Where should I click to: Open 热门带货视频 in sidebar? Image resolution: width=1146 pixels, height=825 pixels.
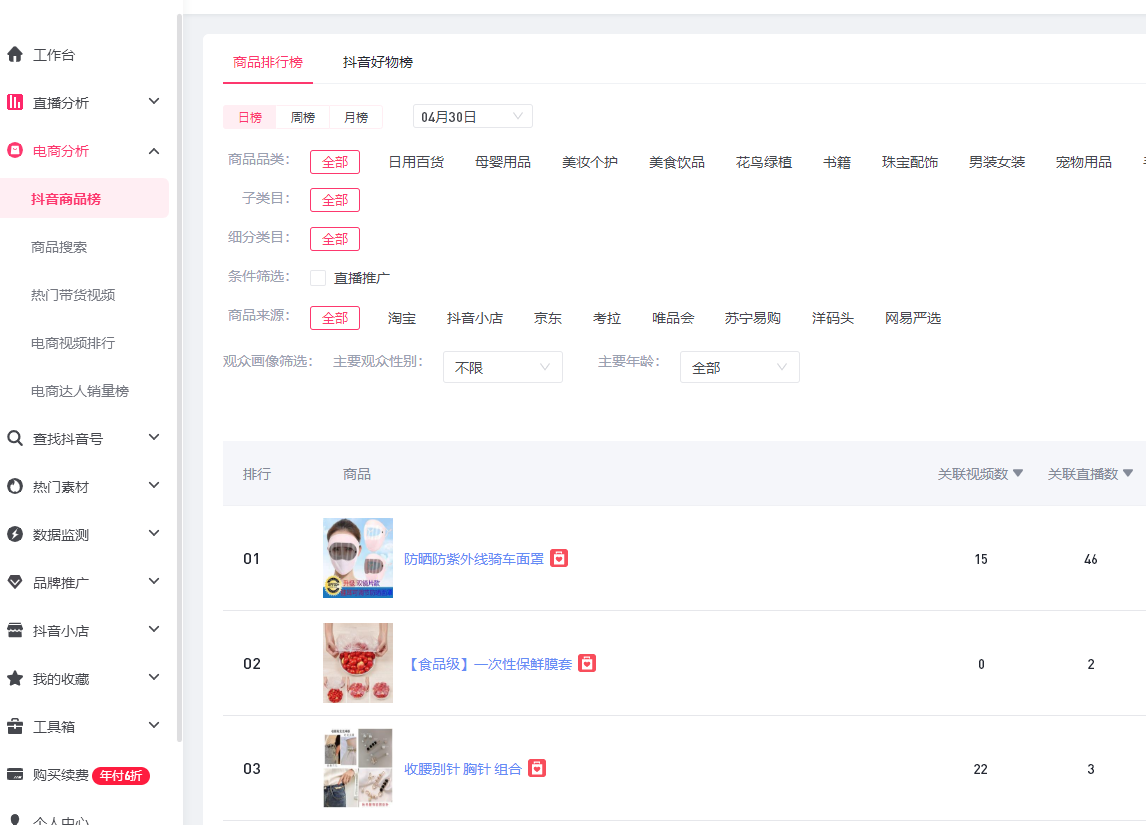73,294
